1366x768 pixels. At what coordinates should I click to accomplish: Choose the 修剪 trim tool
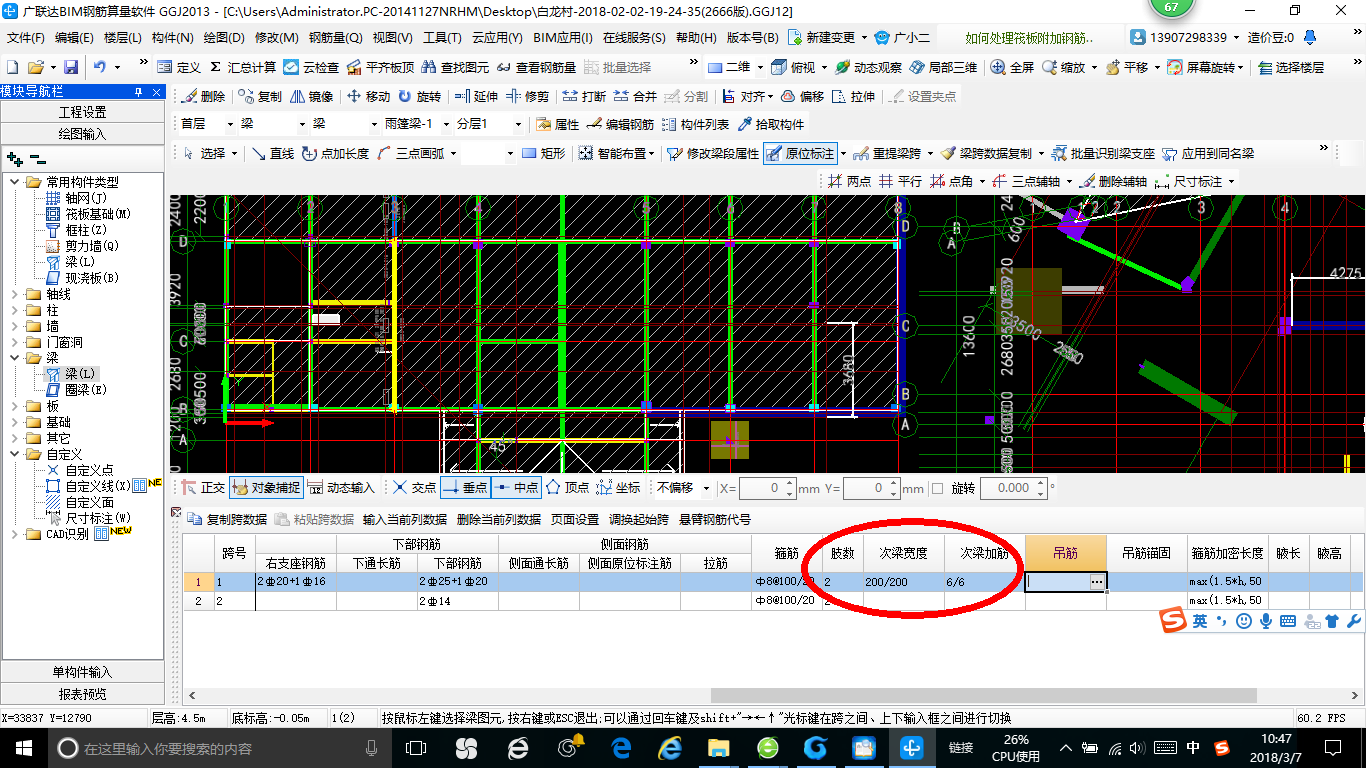coord(527,97)
